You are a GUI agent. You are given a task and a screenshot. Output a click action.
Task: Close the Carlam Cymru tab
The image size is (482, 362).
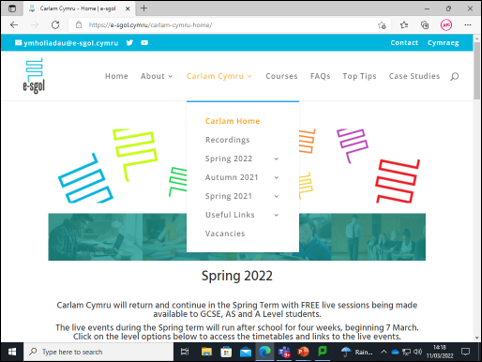click(x=128, y=9)
